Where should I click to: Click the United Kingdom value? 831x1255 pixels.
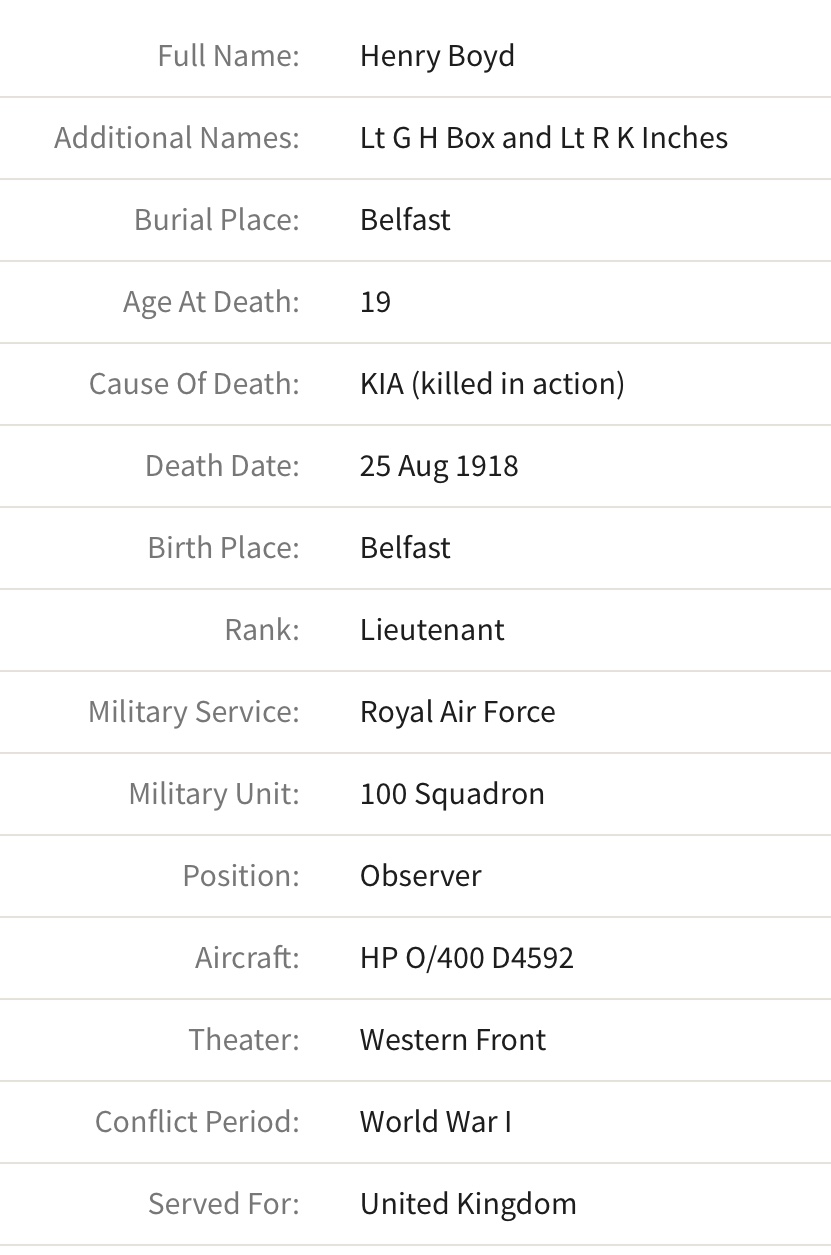pos(468,1204)
